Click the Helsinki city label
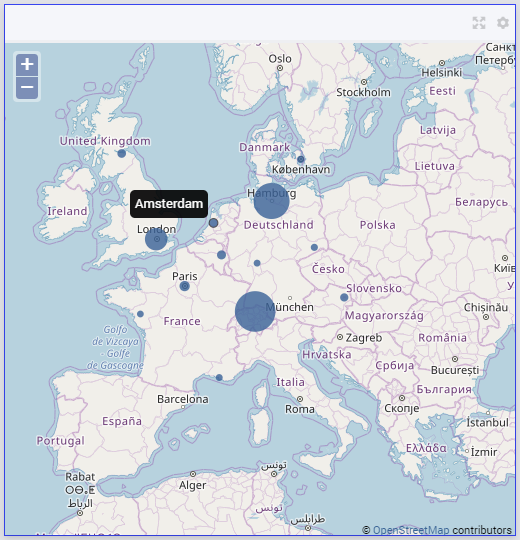 [441, 73]
